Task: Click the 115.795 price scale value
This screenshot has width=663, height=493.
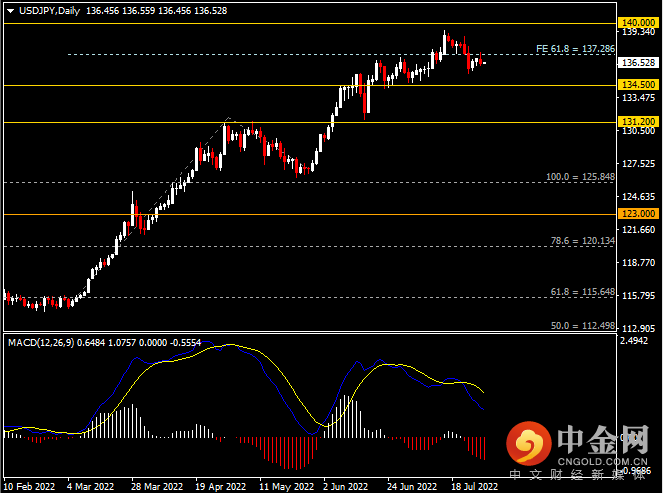Action: pyautogui.click(x=638, y=296)
